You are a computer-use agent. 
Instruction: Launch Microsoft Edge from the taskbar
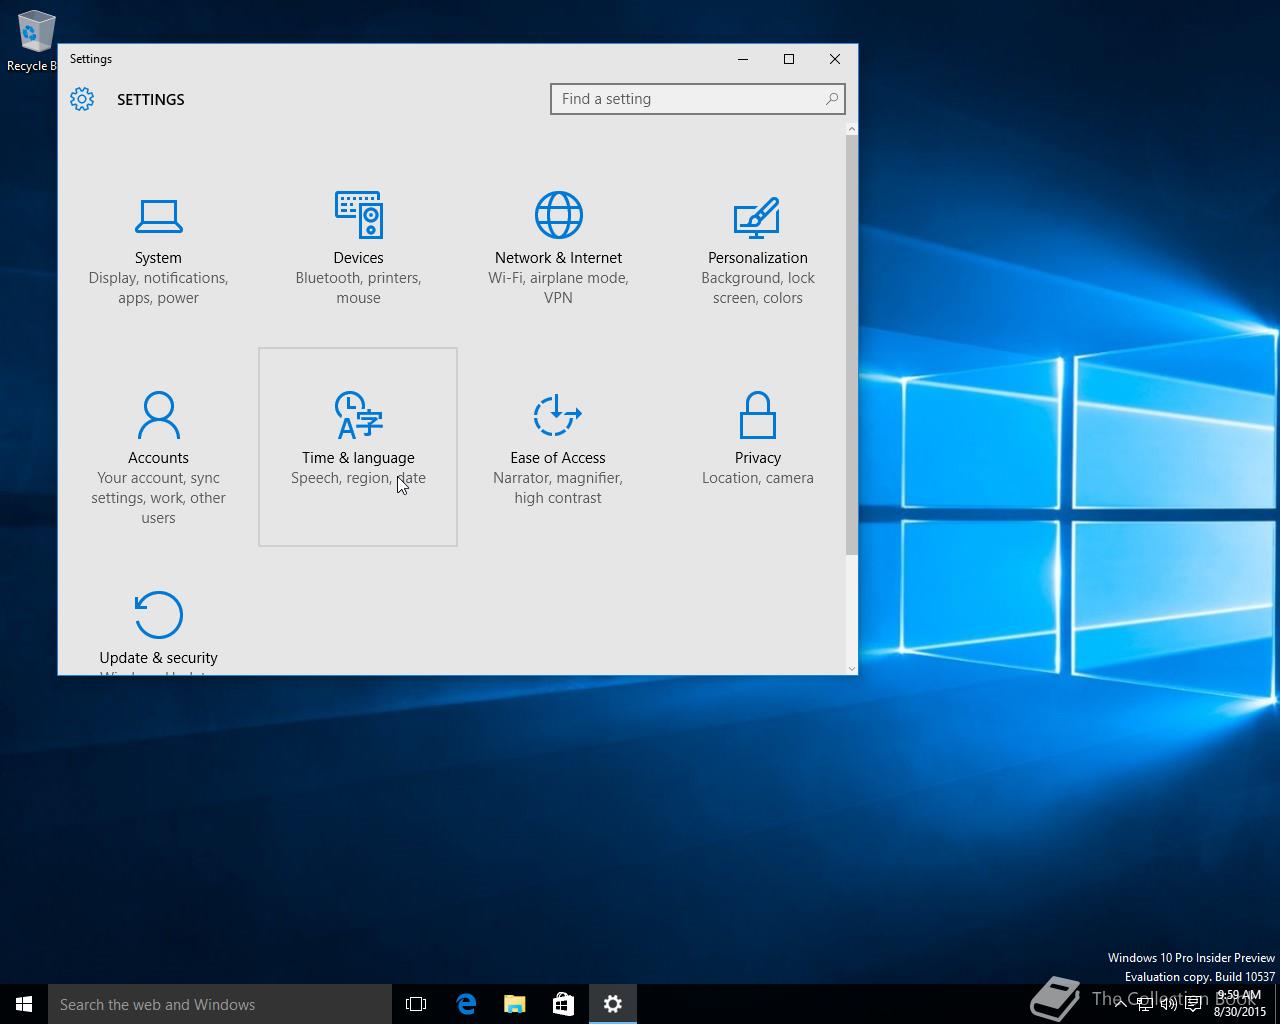click(x=466, y=1004)
